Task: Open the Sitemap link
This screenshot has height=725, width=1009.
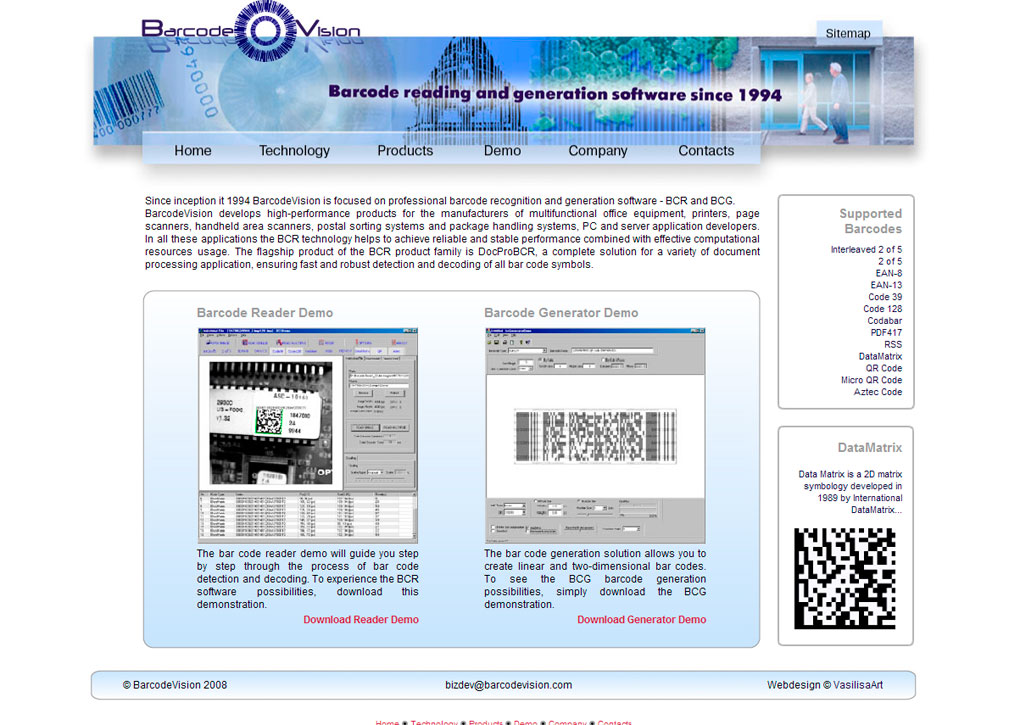Action: tap(848, 33)
